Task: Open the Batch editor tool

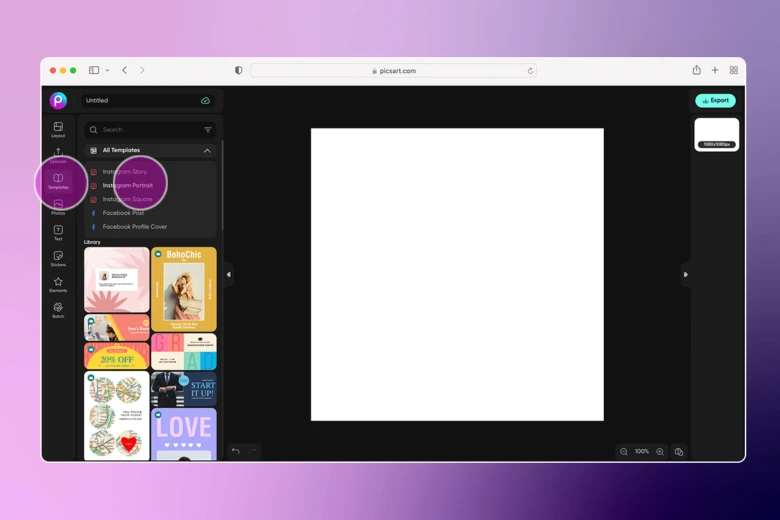Action: [58, 310]
